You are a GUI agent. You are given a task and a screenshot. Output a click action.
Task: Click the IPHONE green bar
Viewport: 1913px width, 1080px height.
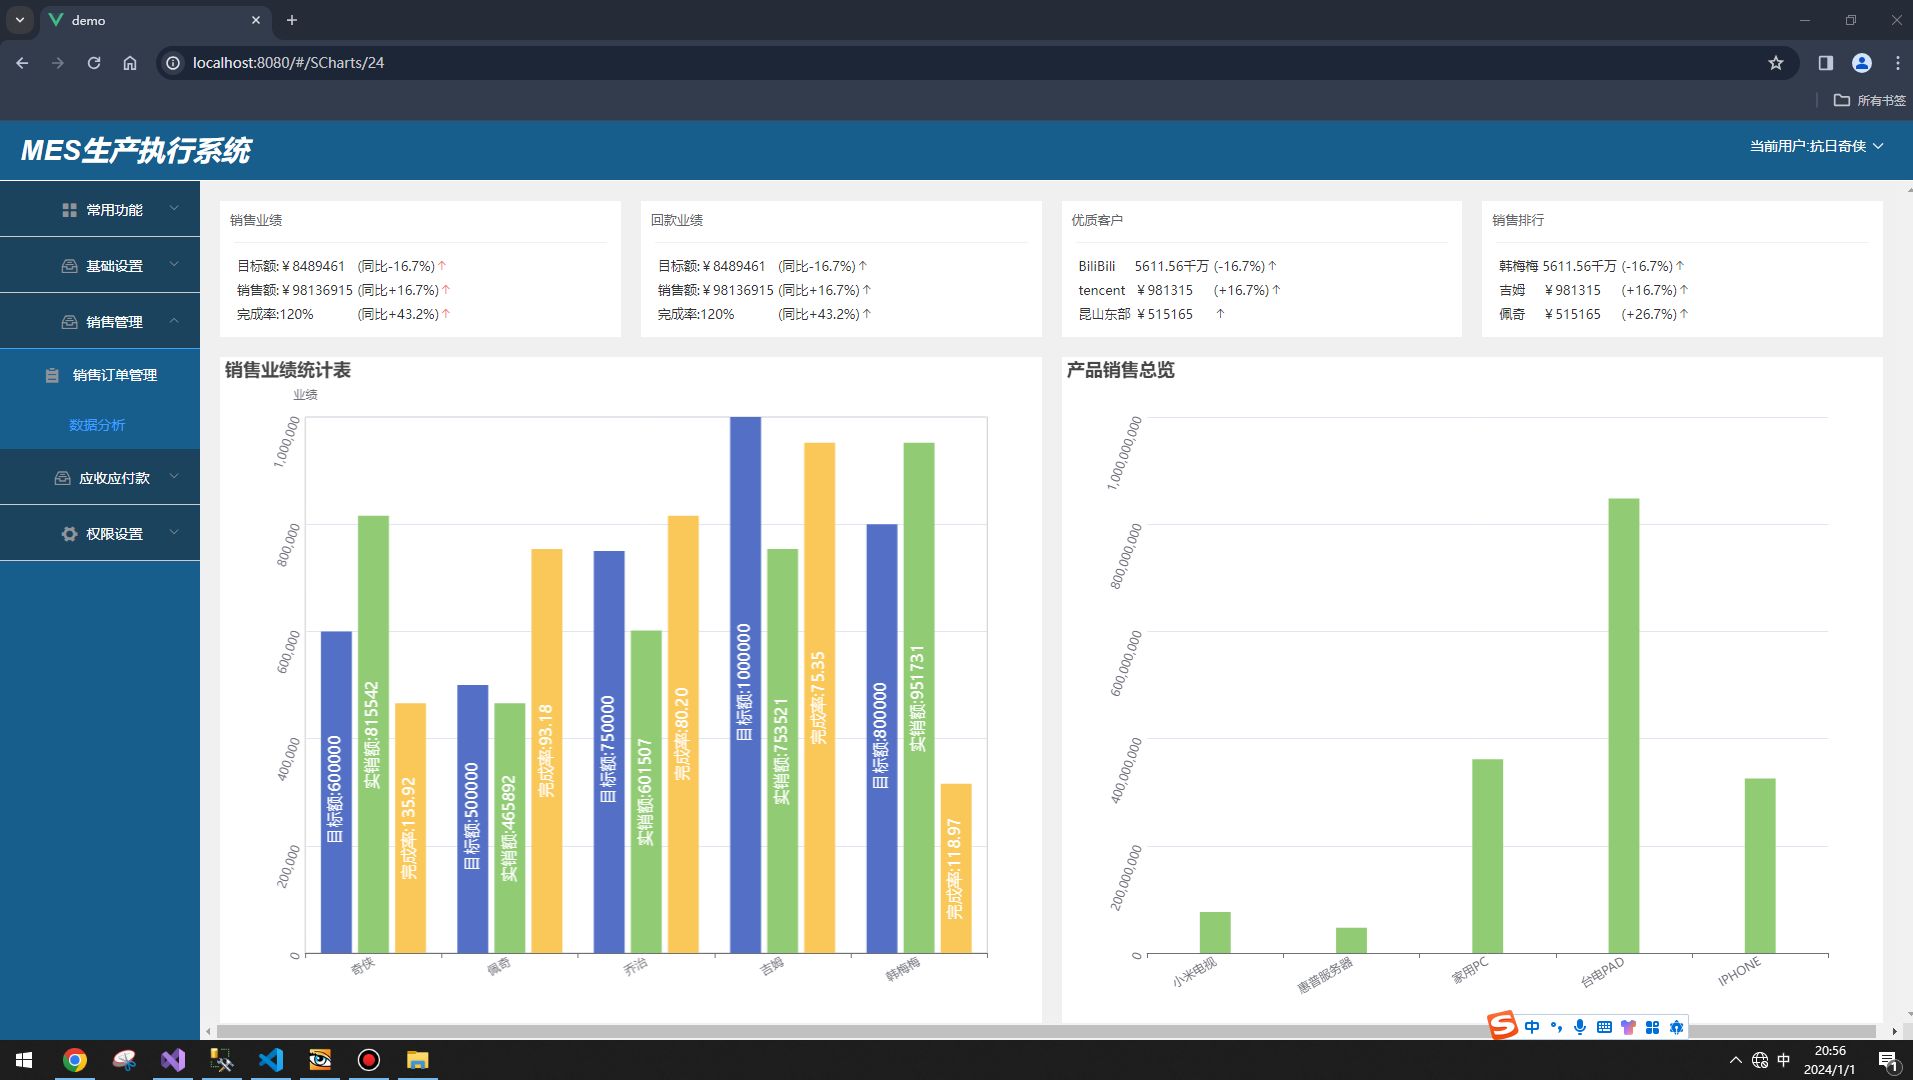(x=1760, y=866)
